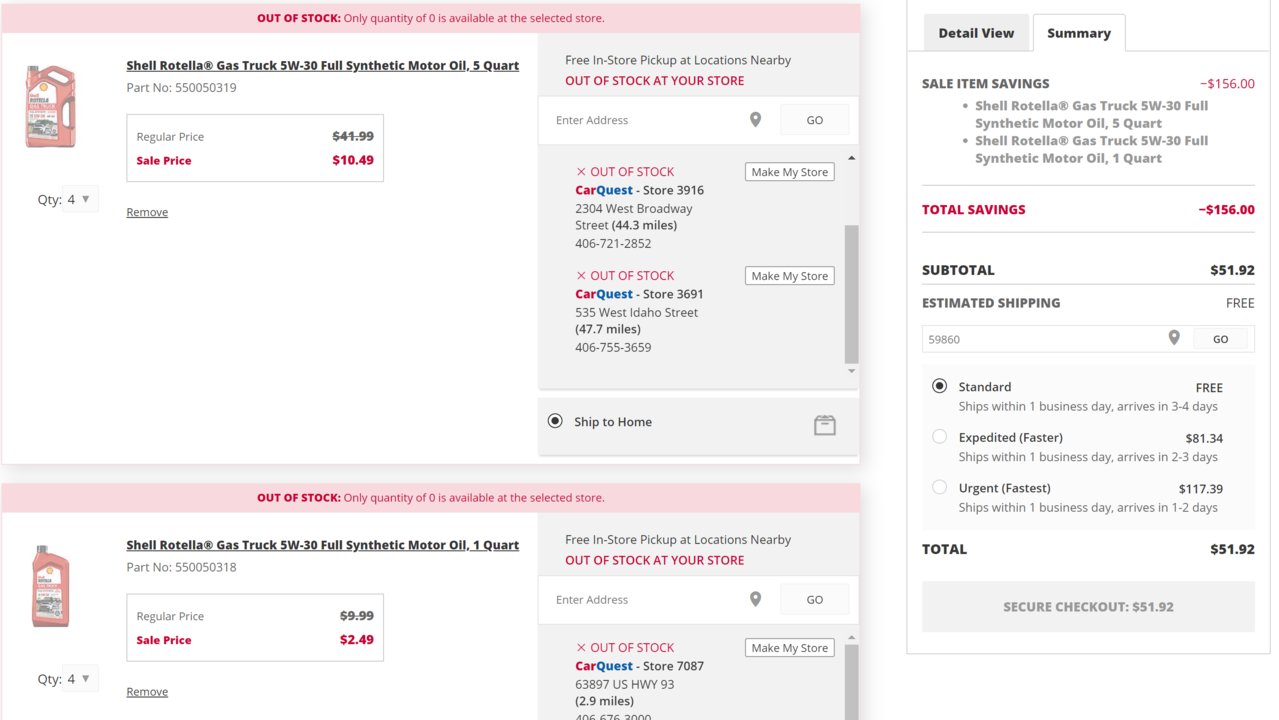Remove the 5 Quart motor oil item
The width and height of the screenshot is (1279, 720).
147,212
